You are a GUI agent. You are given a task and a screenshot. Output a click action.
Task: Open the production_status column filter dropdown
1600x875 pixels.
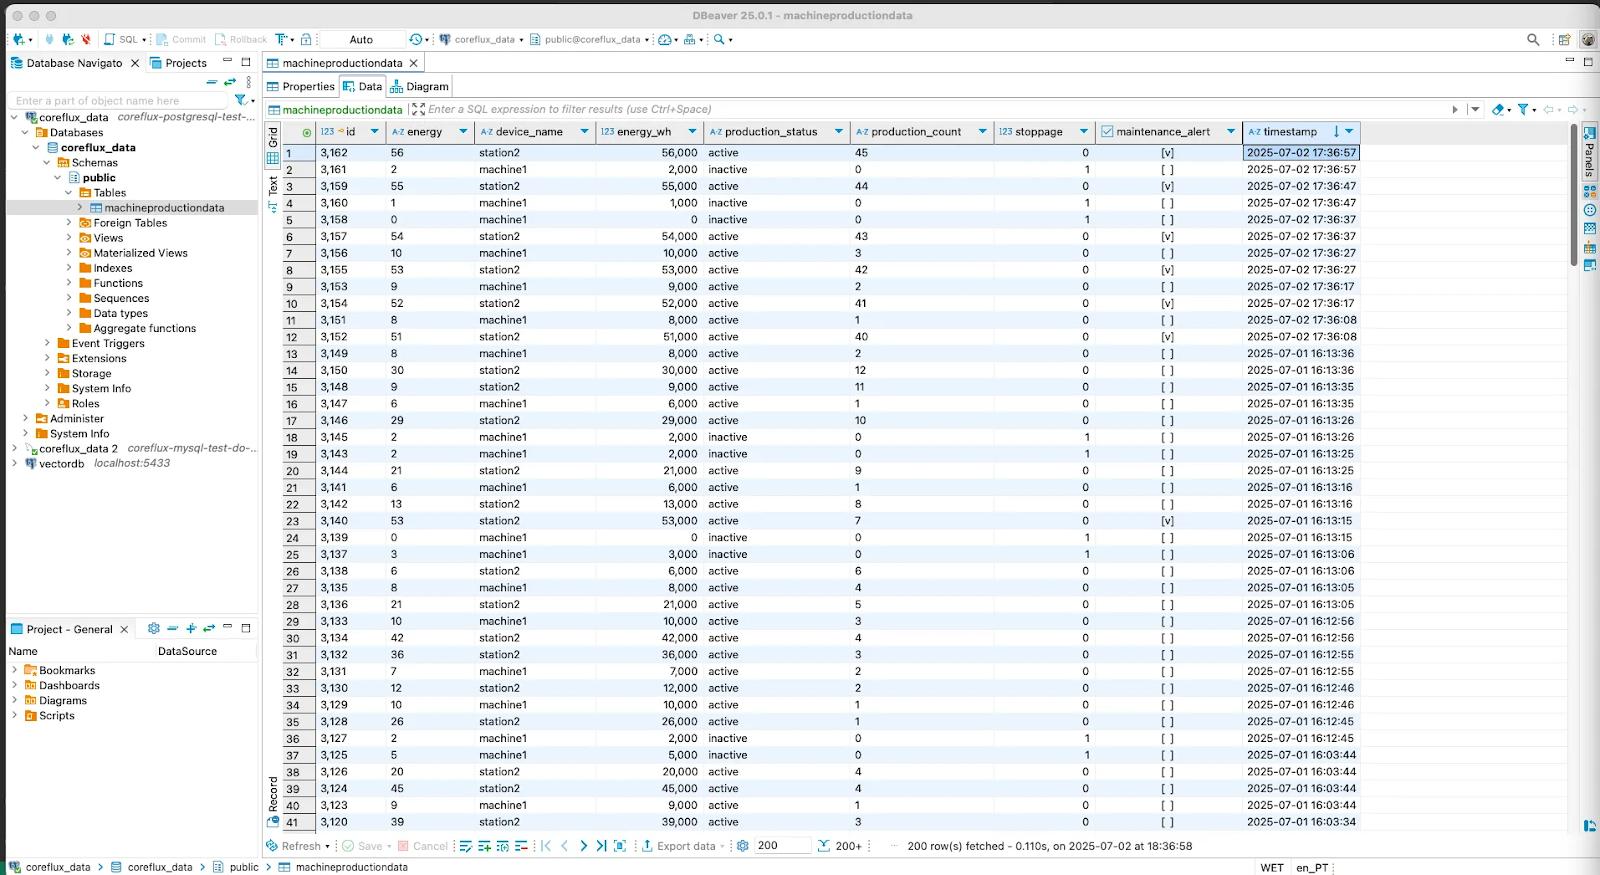(839, 132)
